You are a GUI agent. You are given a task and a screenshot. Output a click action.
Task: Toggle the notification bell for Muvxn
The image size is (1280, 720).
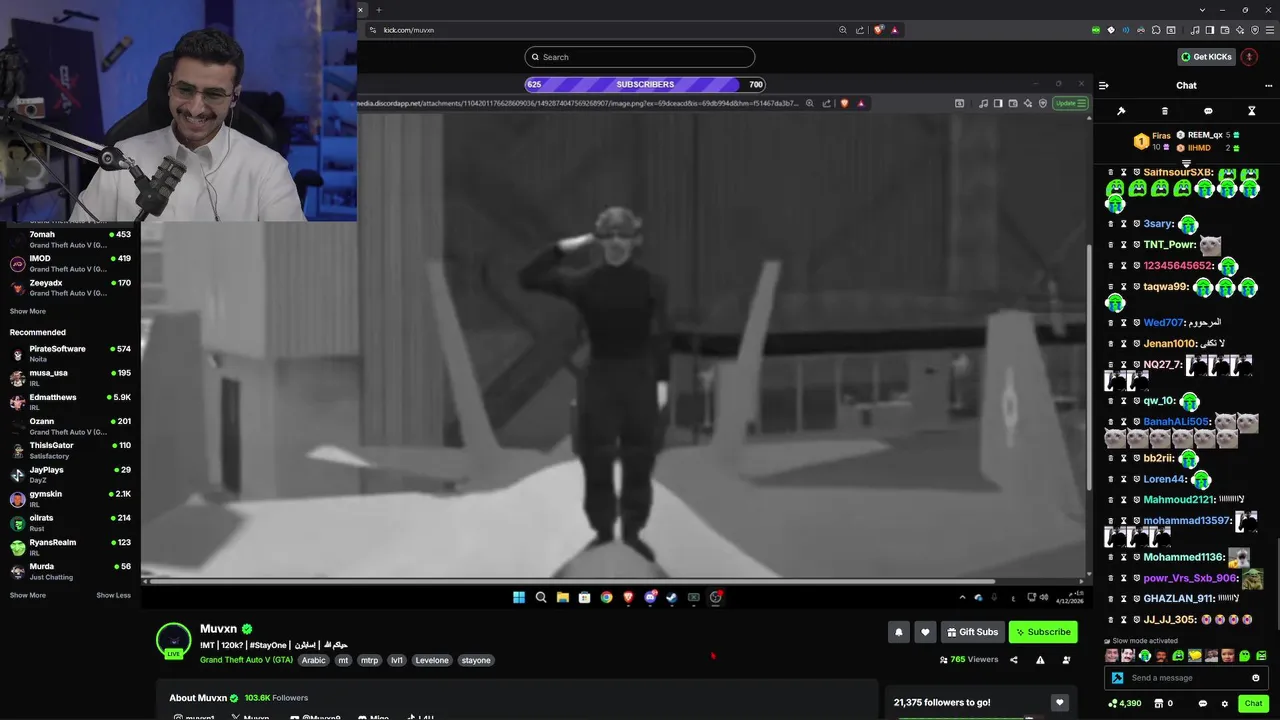(x=899, y=632)
